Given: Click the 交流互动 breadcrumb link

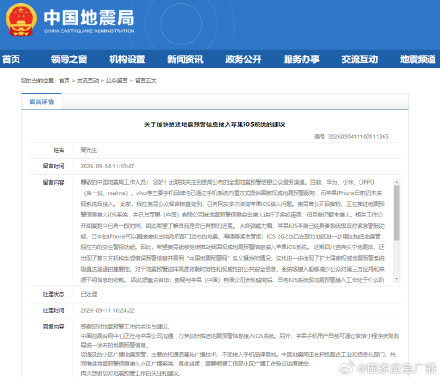Looking at the screenshot, I should coord(88,80).
